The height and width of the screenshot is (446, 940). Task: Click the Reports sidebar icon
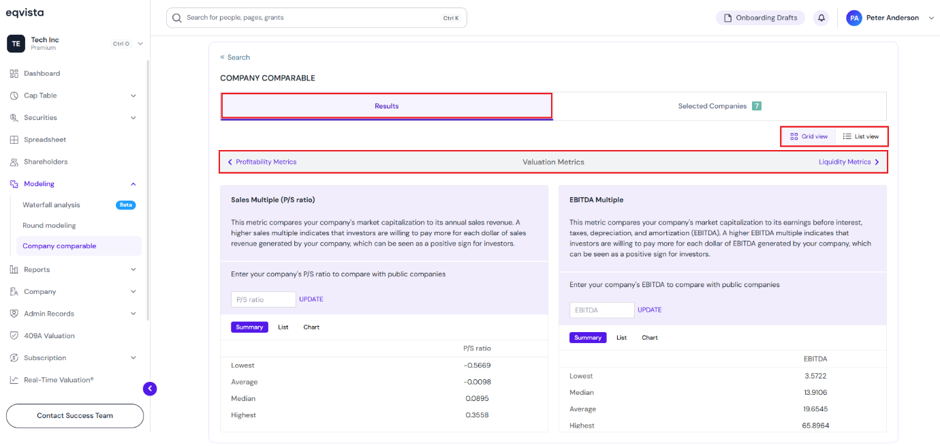click(x=14, y=270)
